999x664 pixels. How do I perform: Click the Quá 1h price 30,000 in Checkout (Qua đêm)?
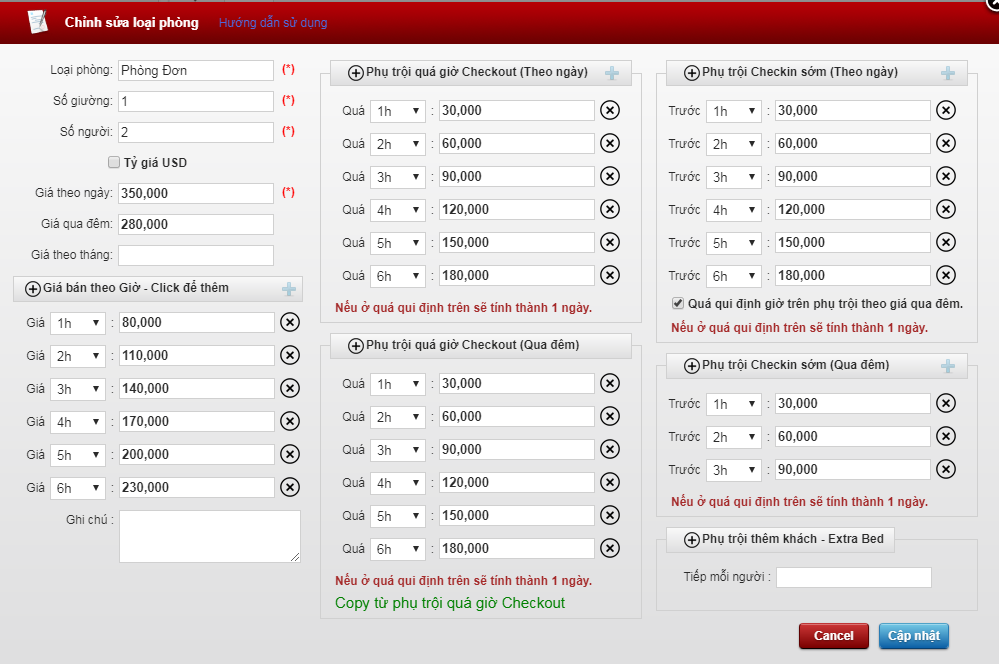pos(517,384)
